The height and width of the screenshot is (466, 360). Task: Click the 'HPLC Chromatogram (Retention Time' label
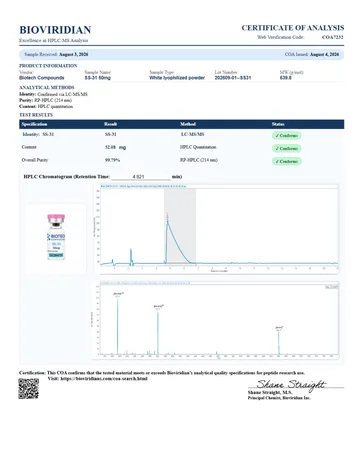point(67,177)
